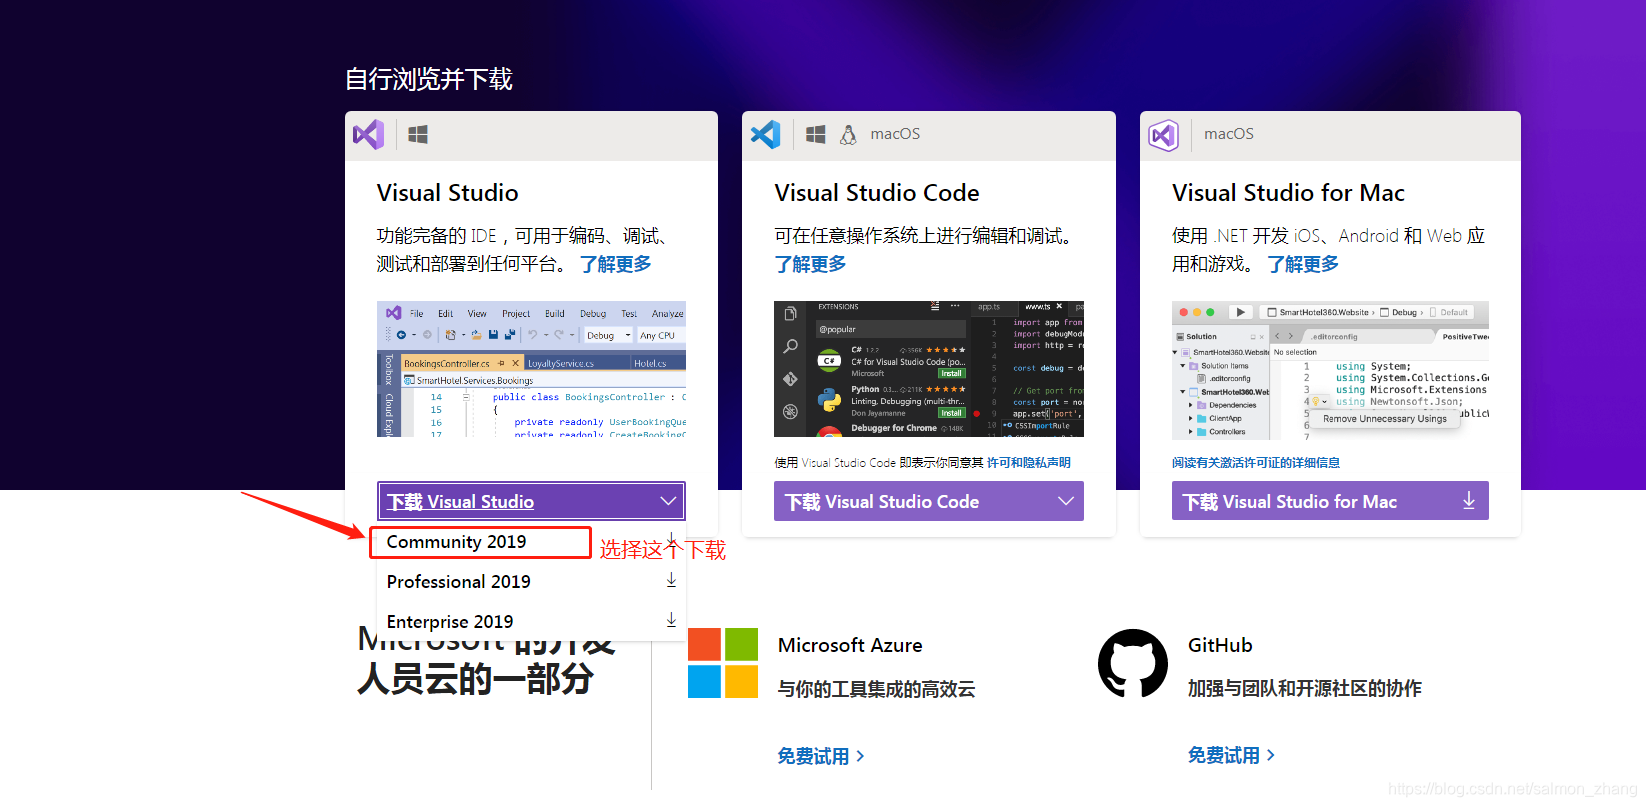Image resolution: width=1646 pixels, height=807 pixels.
Task: Click the Visual Studio IDE screenshot thumbnail
Action: tap(531, 369)
